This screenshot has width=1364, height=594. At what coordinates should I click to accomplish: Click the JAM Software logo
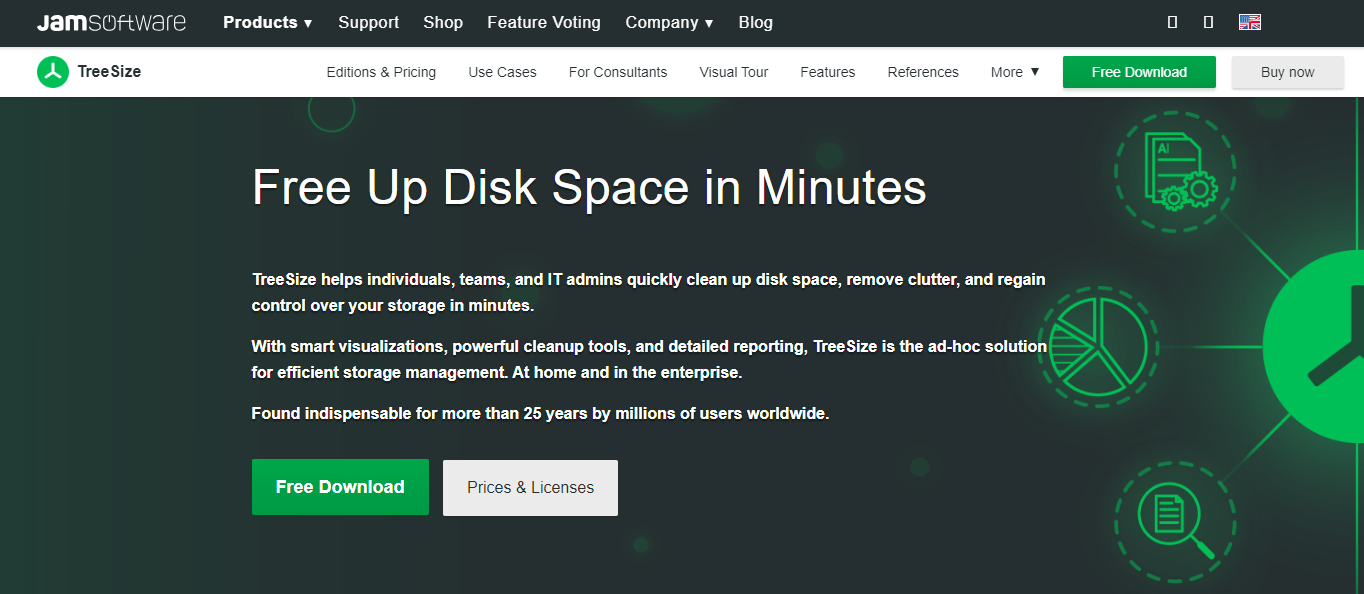point(111,22)
